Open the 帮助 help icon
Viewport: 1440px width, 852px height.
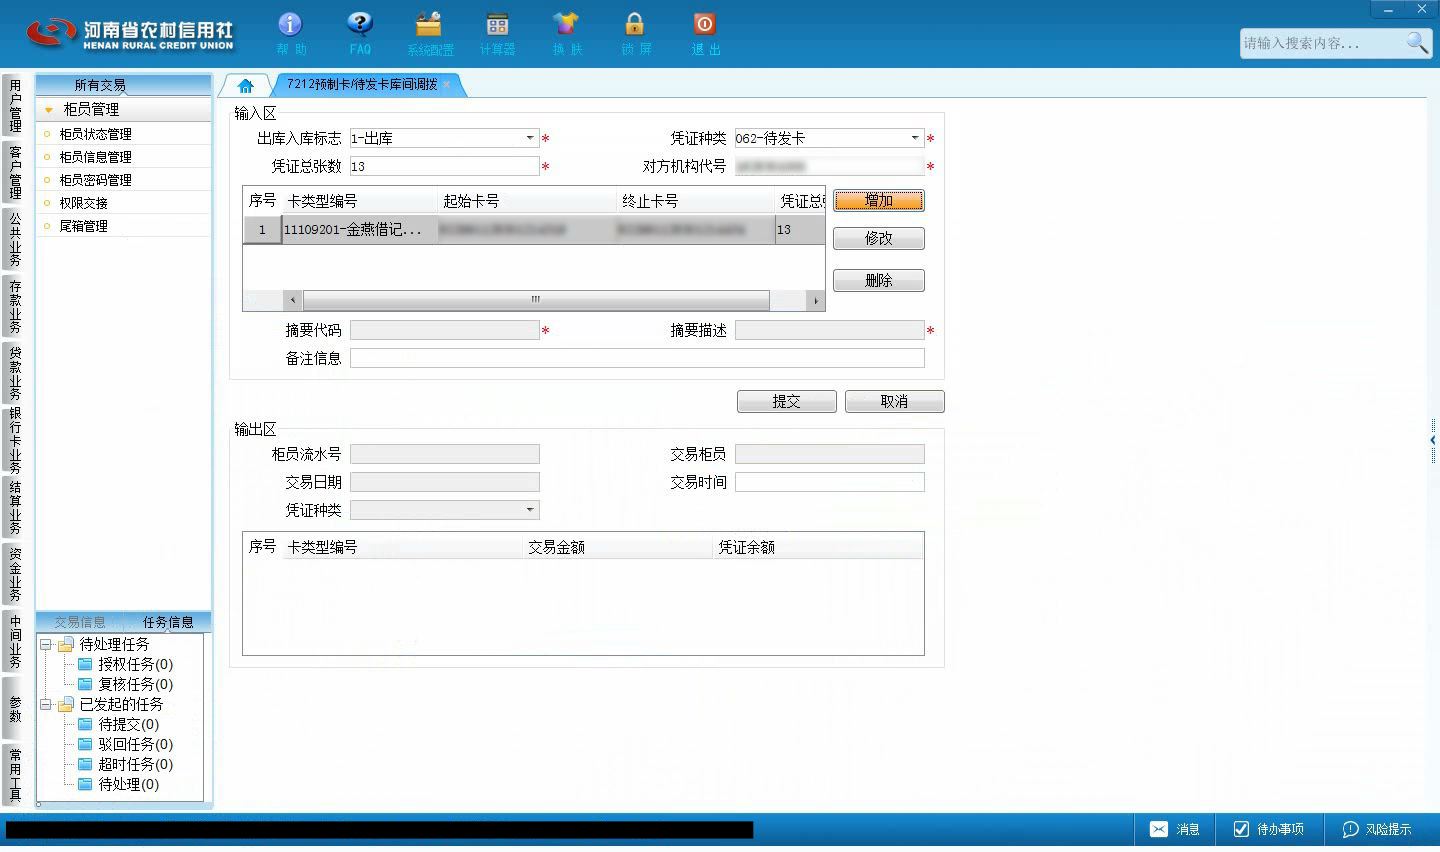(x=290, y=25)
